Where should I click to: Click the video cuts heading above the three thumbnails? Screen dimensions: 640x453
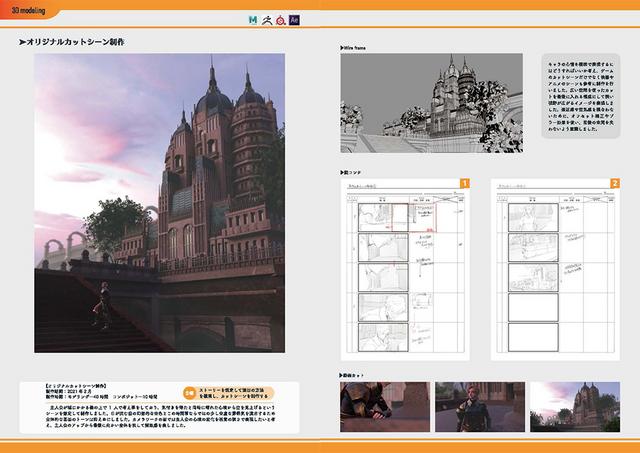(x=352, y=375)
